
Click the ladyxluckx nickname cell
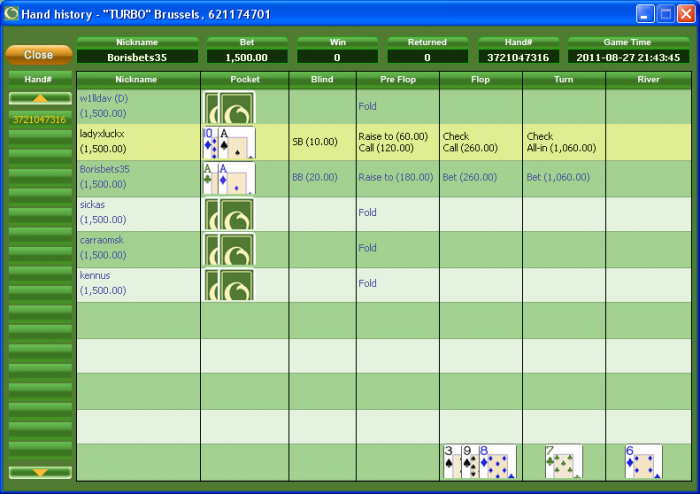pos(138,142)
